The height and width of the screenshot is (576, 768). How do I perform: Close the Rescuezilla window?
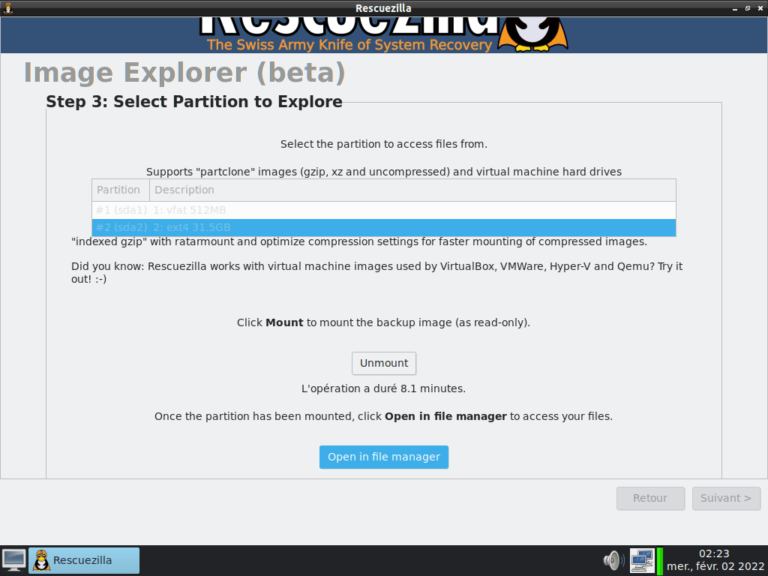click(x=758, y=9)
